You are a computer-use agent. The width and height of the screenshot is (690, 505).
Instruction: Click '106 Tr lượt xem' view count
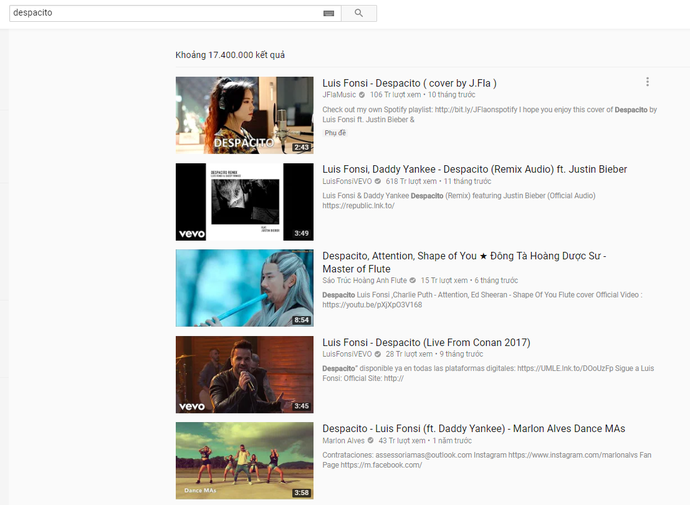click(x=395, y=95)
